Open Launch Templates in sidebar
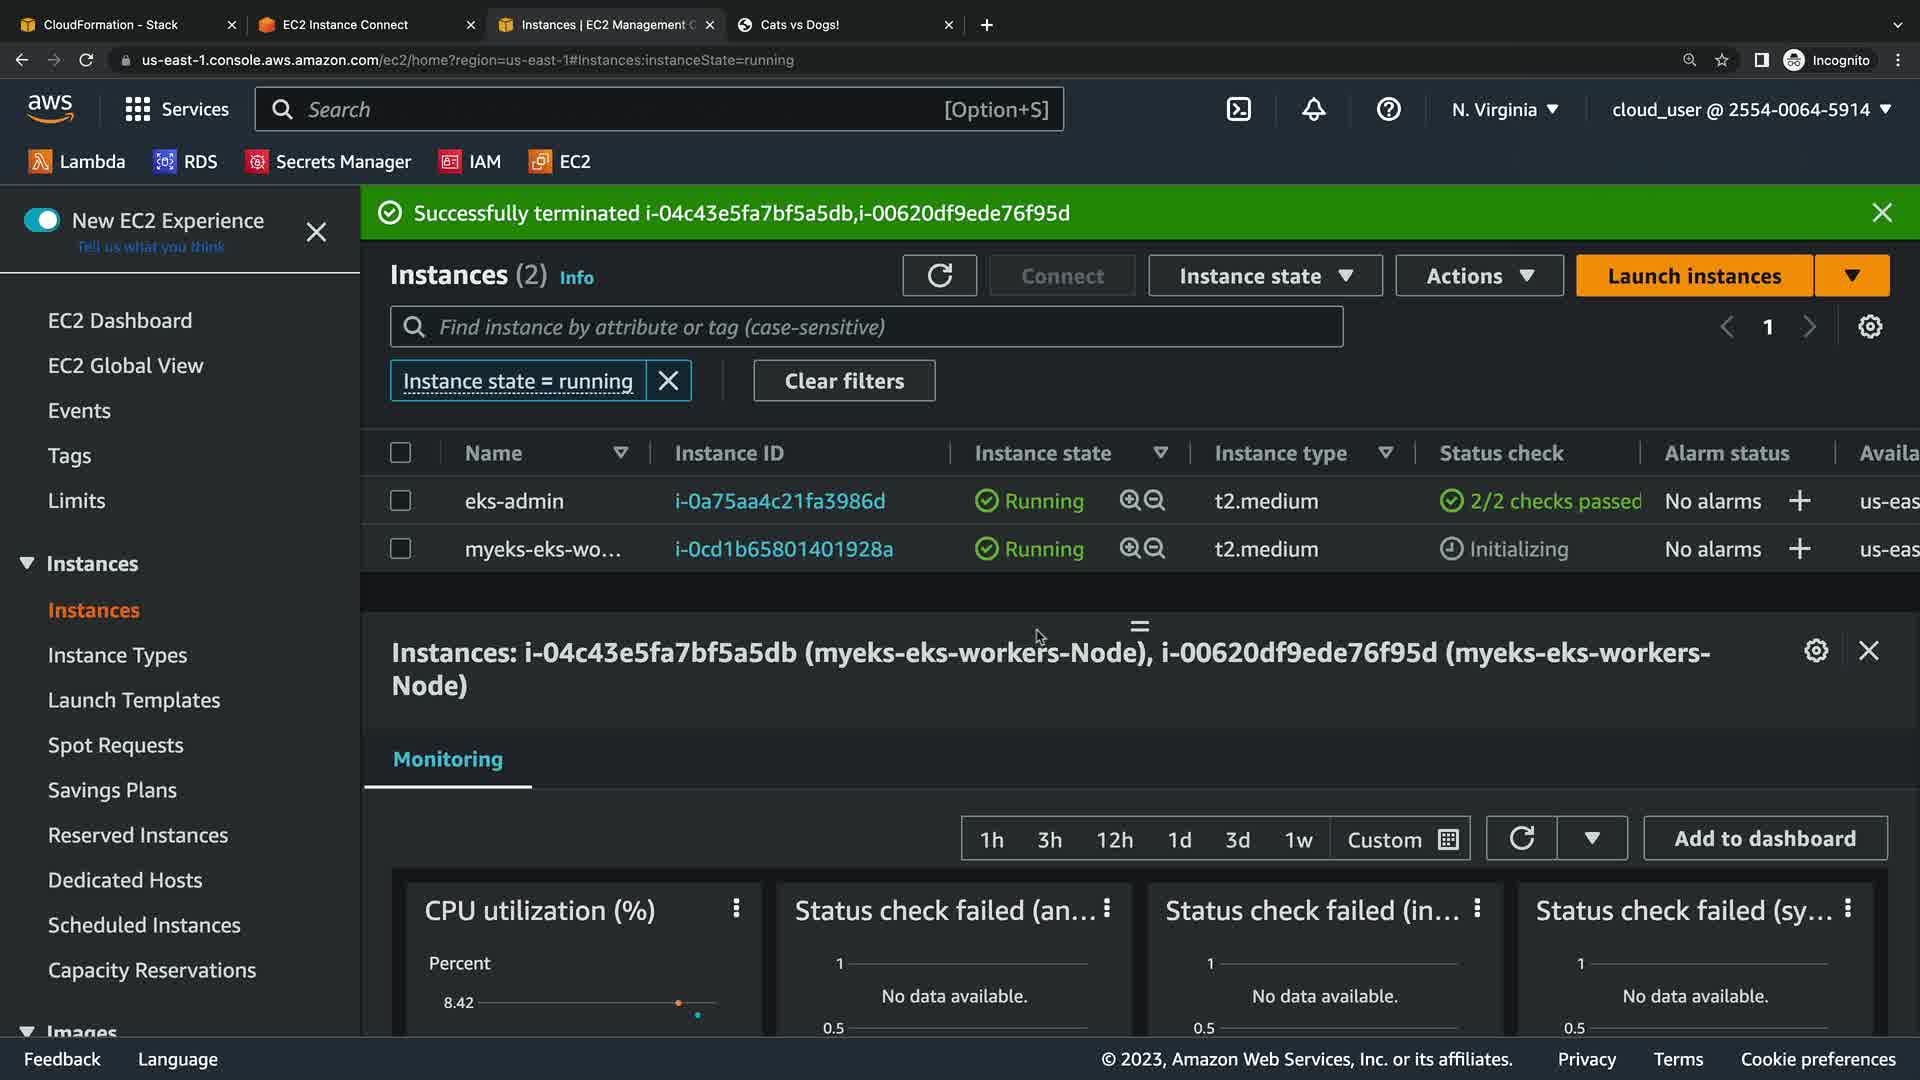 [134, 700]
